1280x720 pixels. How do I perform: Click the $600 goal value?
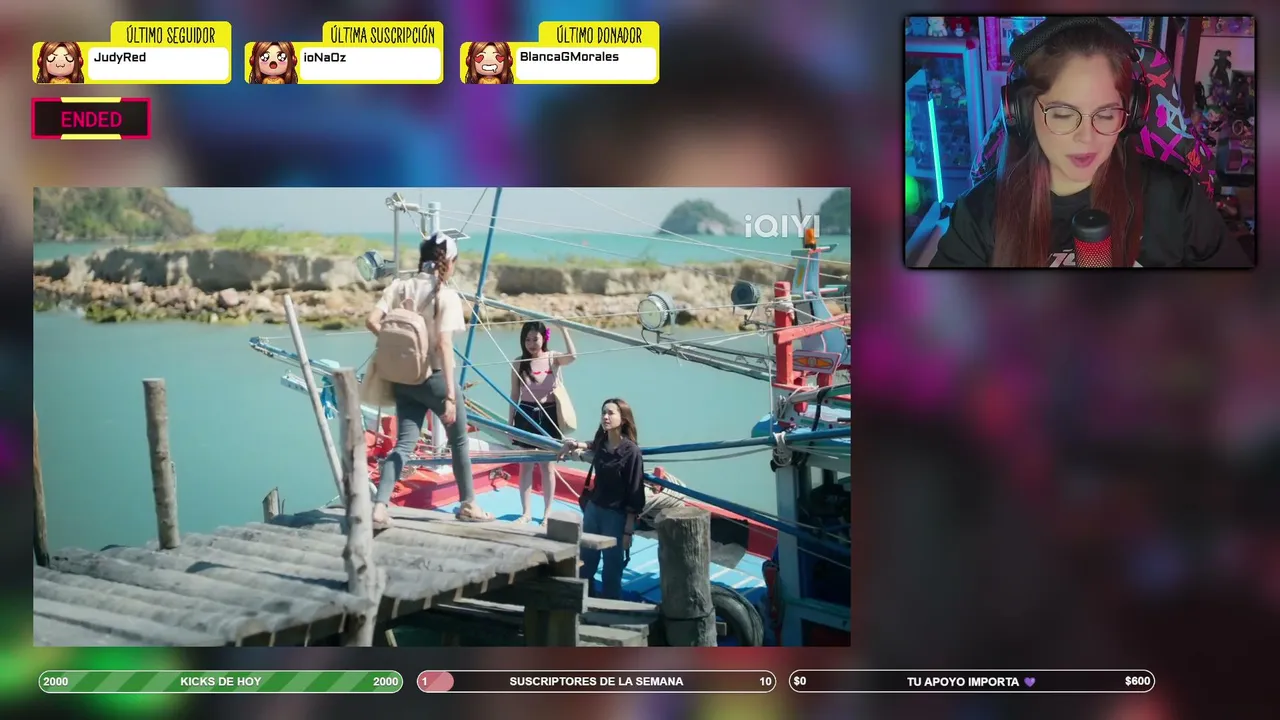(1137, 682)
